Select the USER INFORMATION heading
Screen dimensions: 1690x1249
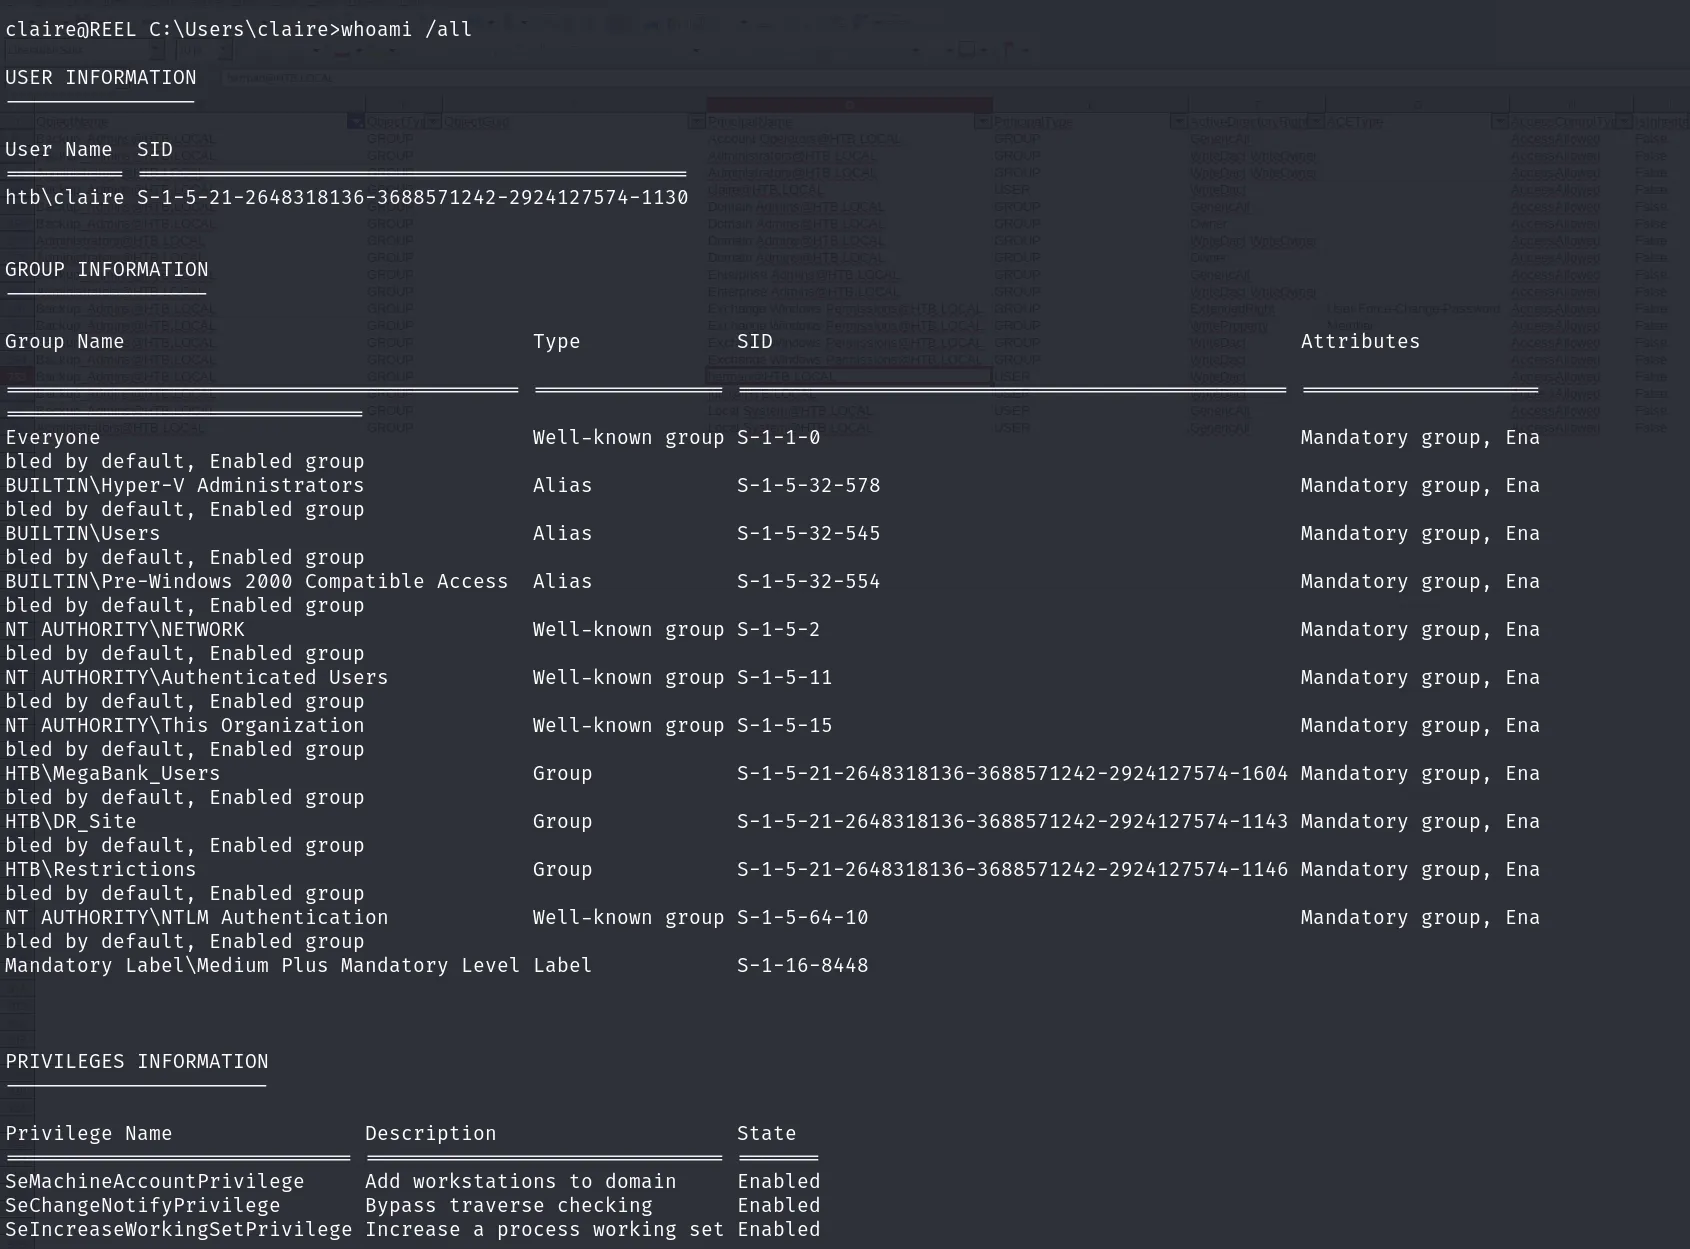pyautogui.click(x=101, y=77)
